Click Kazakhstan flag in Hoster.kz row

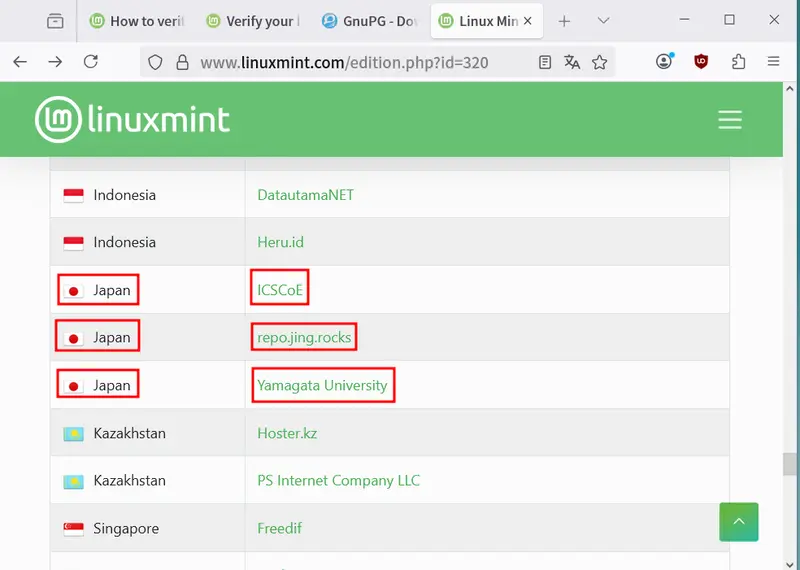[73, 434]
